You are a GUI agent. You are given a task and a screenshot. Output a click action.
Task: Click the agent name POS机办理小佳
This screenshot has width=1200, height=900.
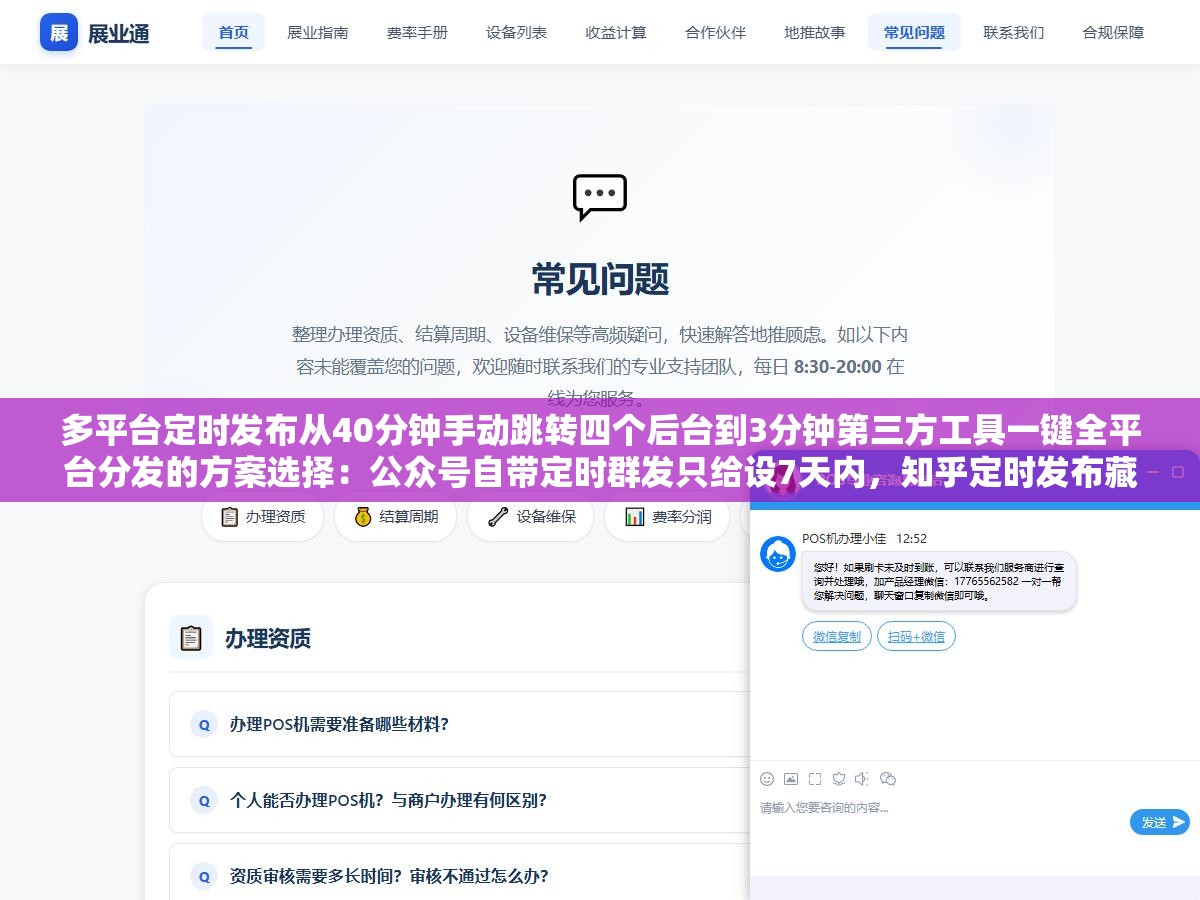[x=844, y=538]
